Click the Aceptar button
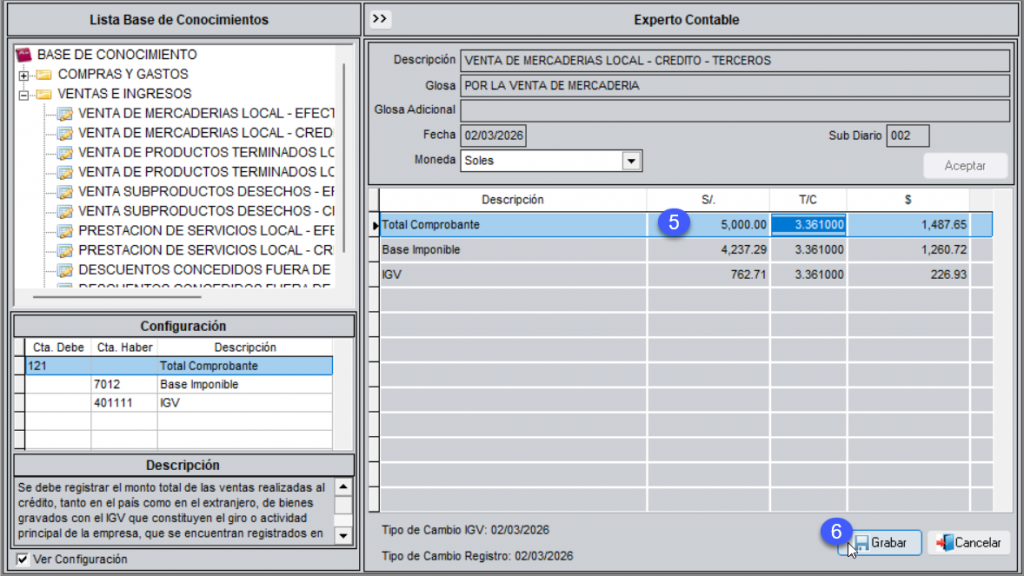1024x576 pixels. coord(965,166)
